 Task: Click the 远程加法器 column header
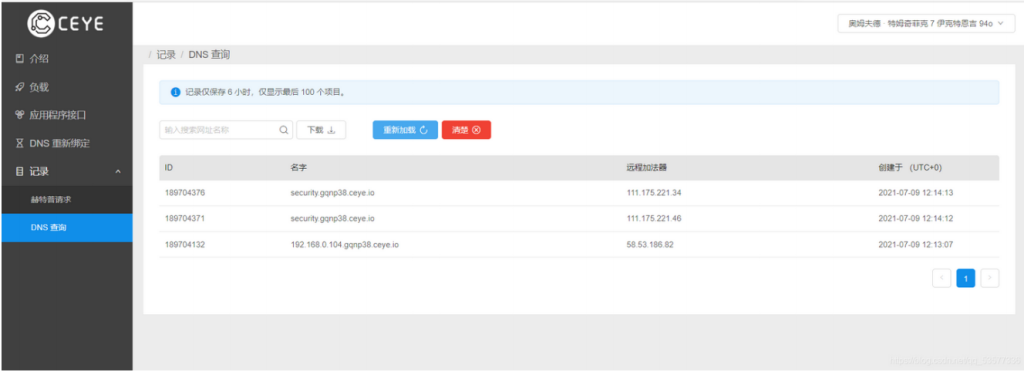tap(646, 168)
